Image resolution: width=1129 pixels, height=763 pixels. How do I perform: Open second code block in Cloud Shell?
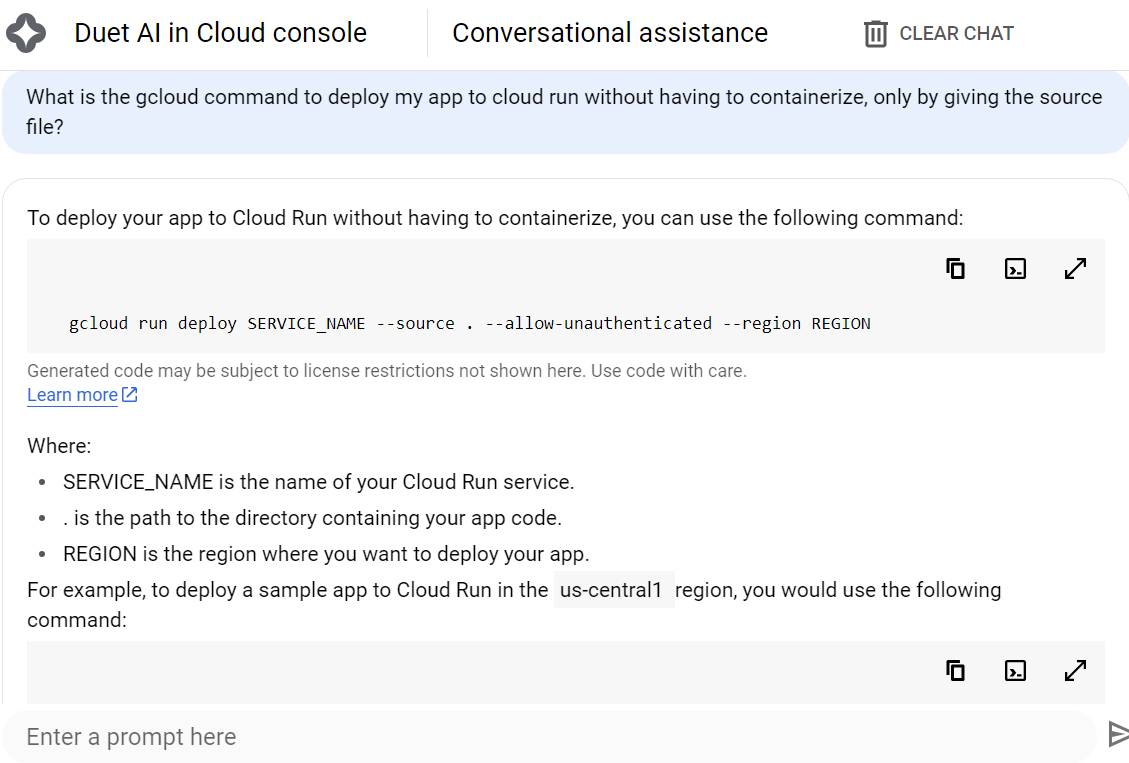click(1015, 671)
